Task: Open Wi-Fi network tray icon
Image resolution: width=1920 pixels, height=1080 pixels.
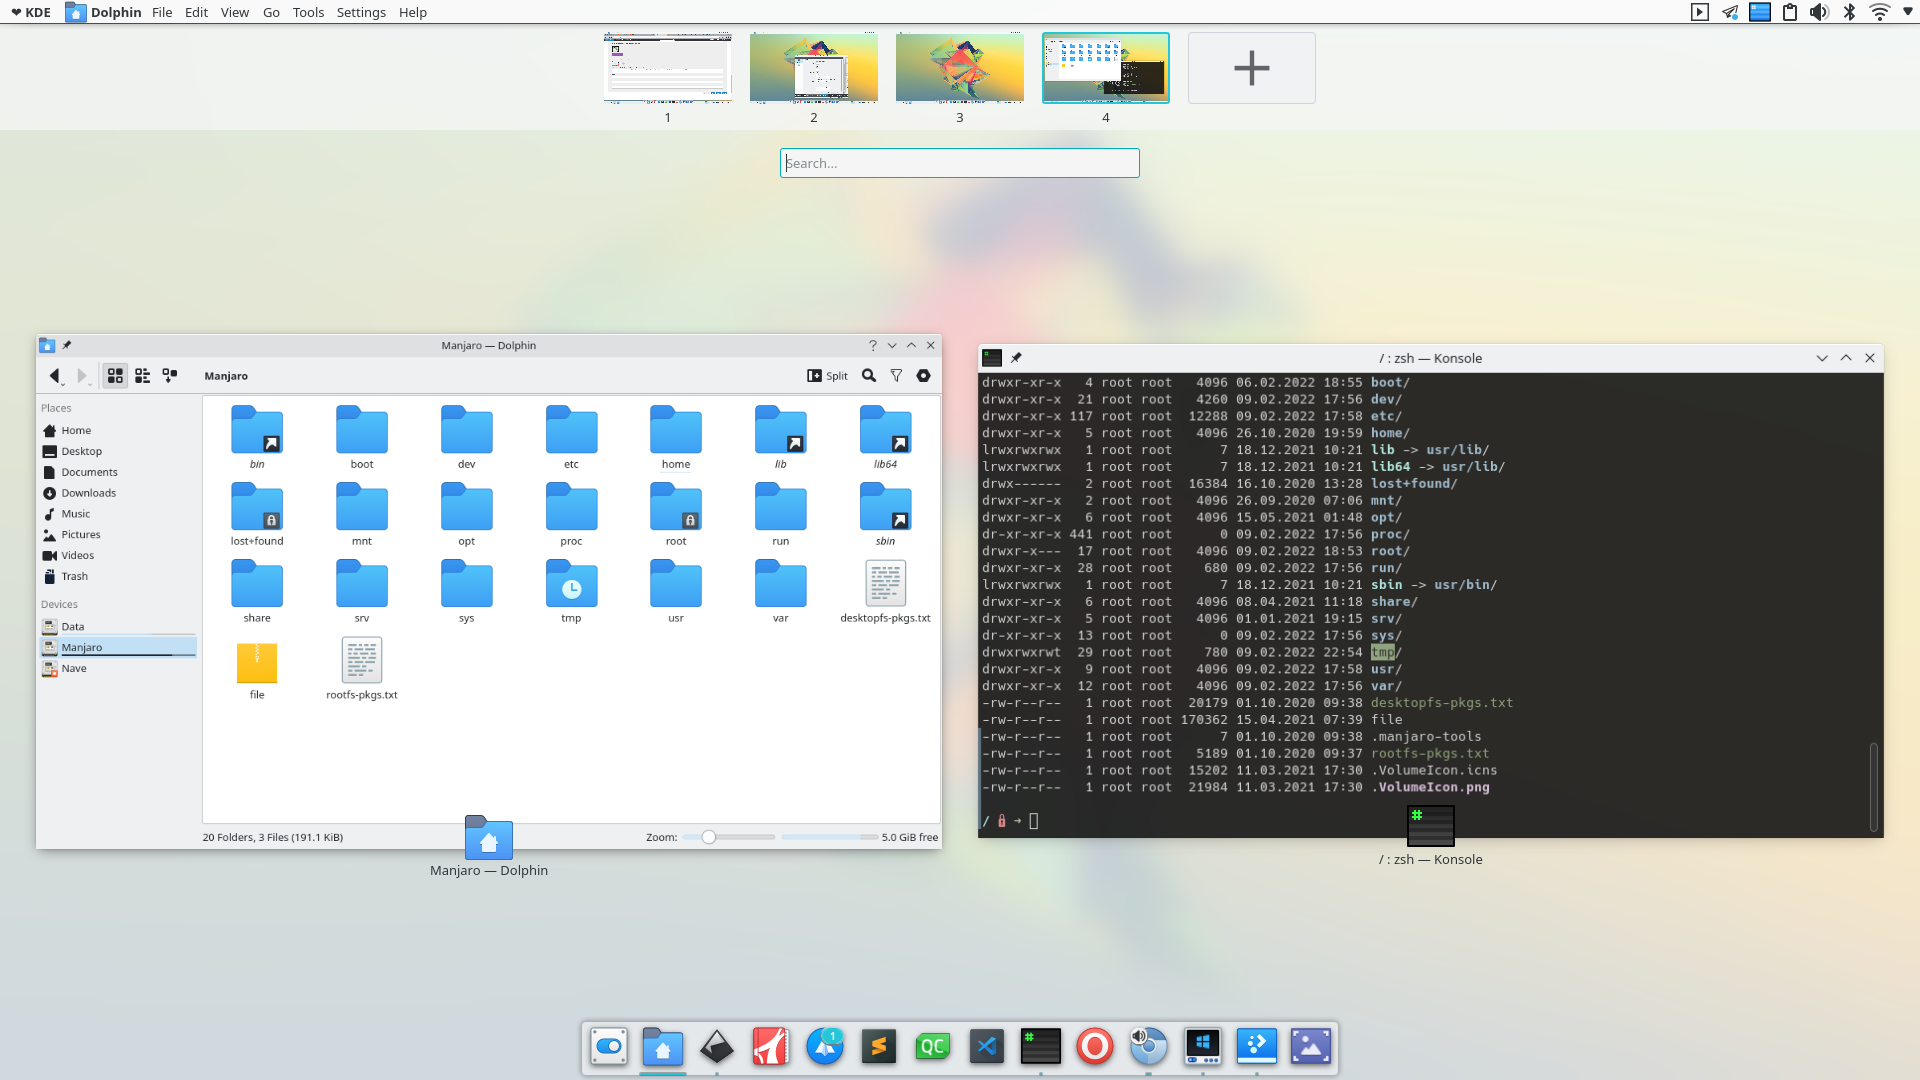Action: coord(1880,12)
